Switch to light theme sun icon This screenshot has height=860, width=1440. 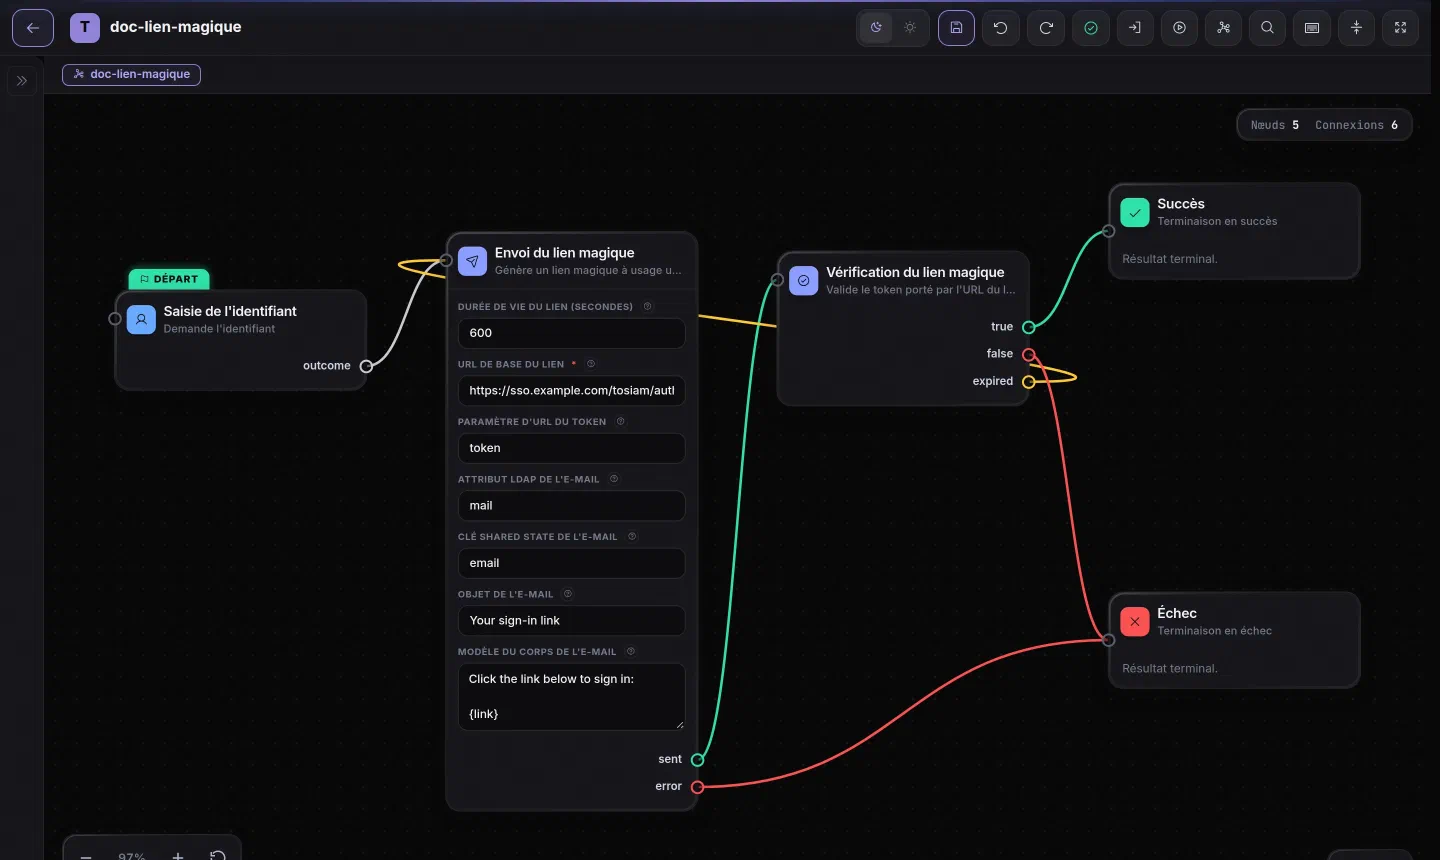910,28
